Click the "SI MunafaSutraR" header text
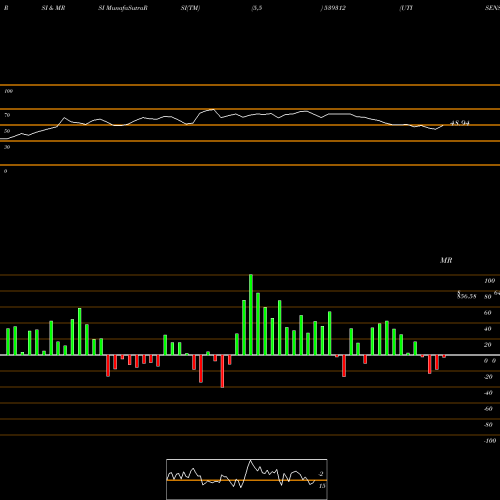Image resolution: width=500 pixels, height=500 pixels. [x=123, y=8]
